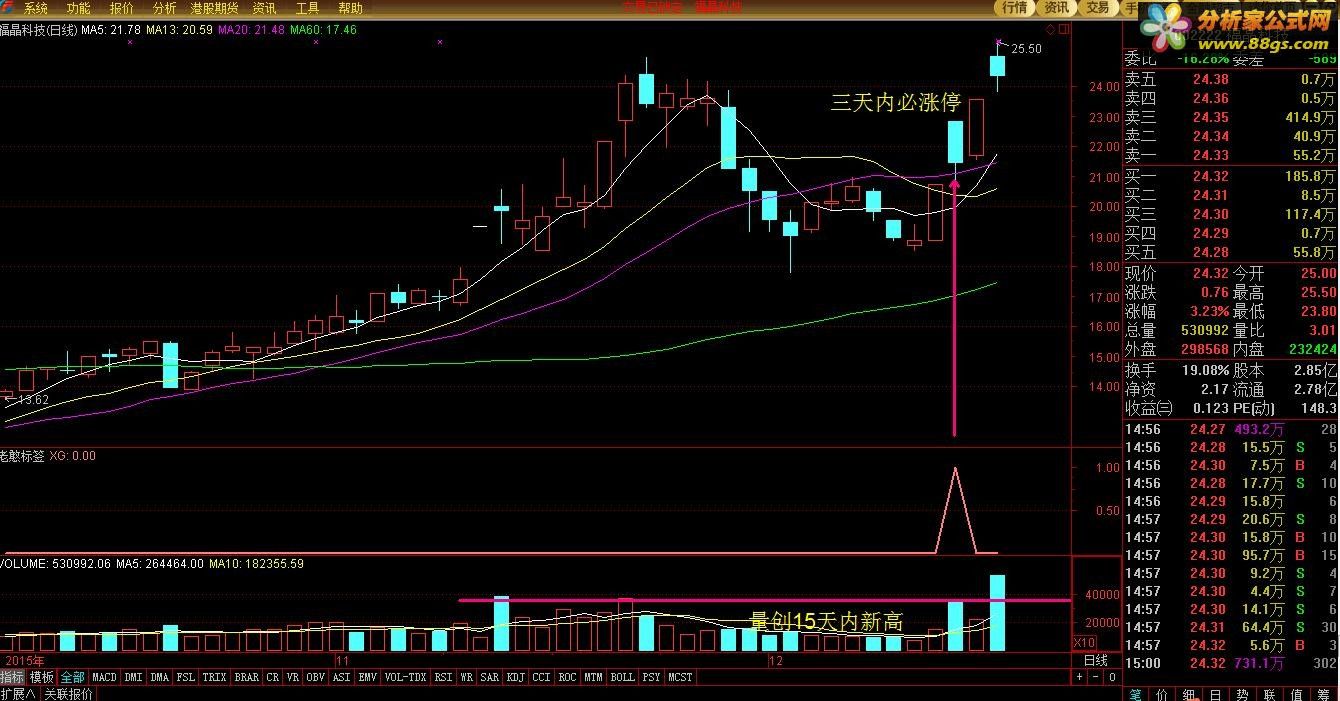Click the 现价 value 24.32
The height and width of the screenshot is (701, 1340).
click(1209, 273)
